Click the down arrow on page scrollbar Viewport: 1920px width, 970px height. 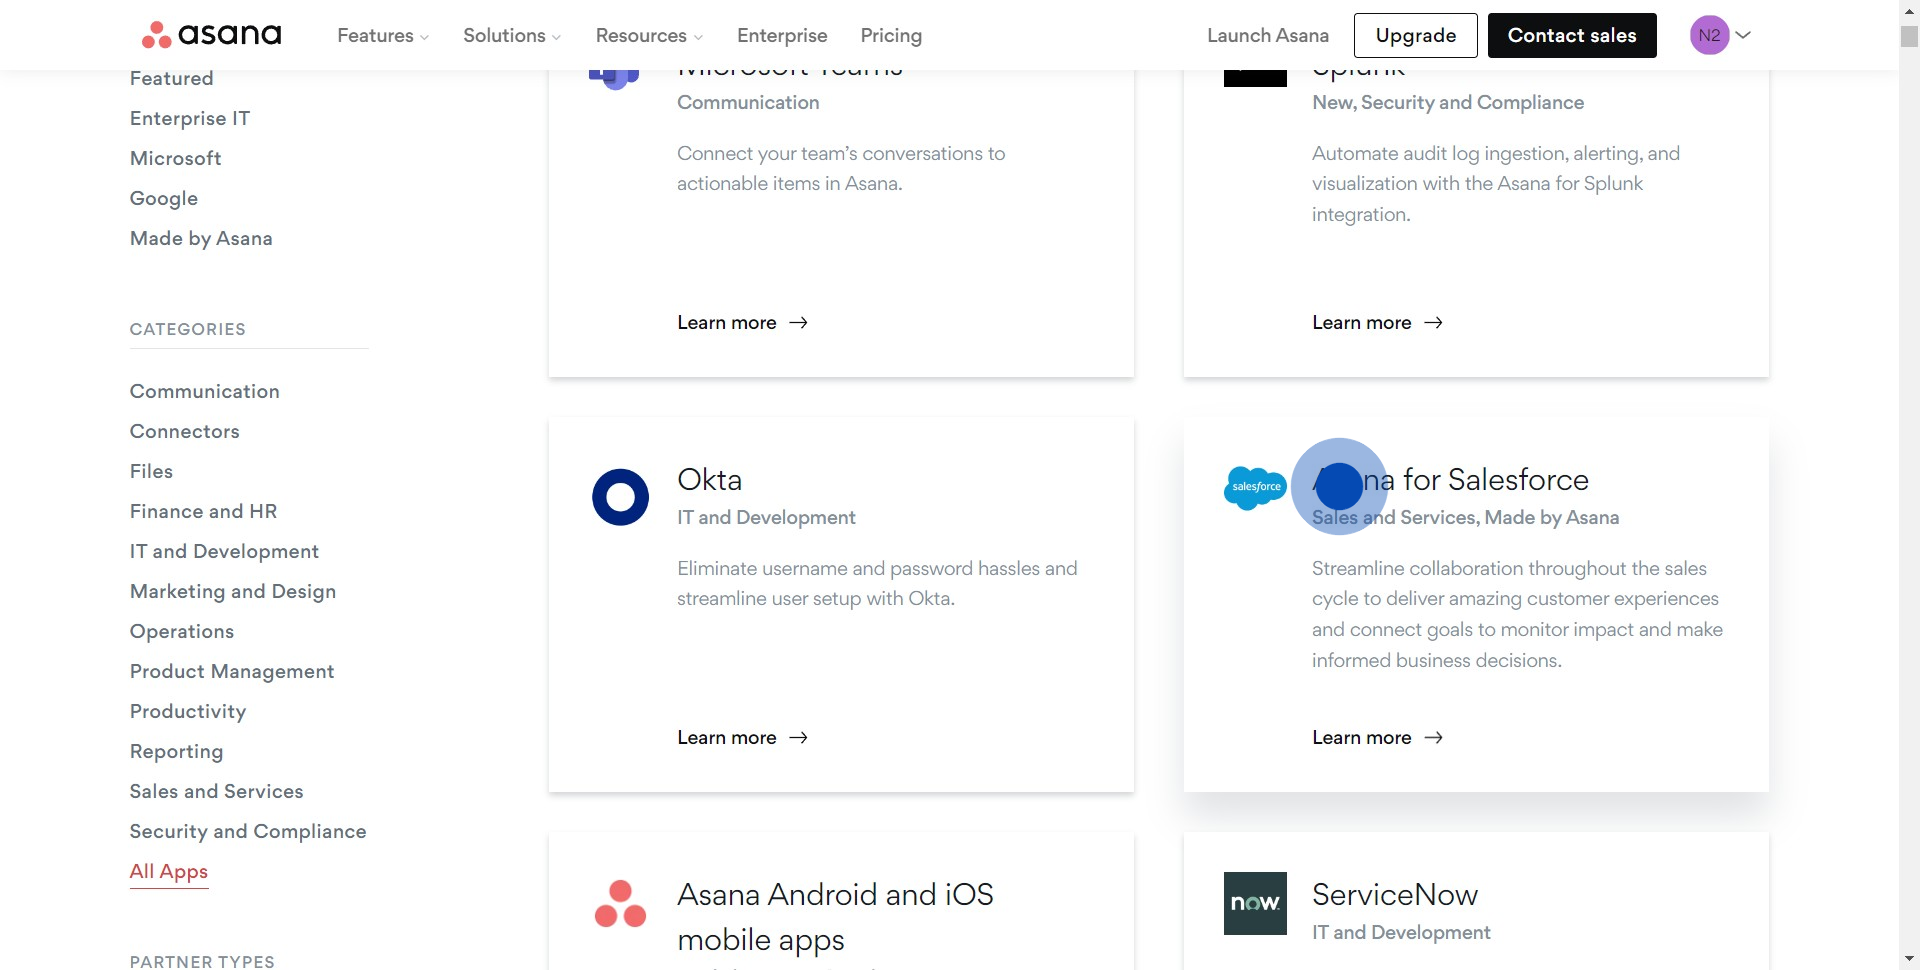(x=1909, y=959)
